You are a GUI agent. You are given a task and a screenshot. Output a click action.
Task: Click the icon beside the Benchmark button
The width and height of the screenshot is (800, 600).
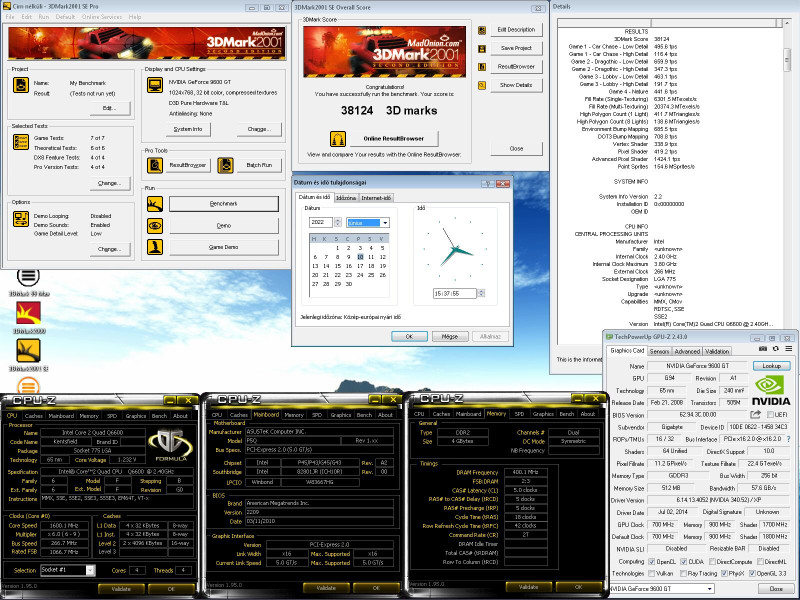coord(155,204)
